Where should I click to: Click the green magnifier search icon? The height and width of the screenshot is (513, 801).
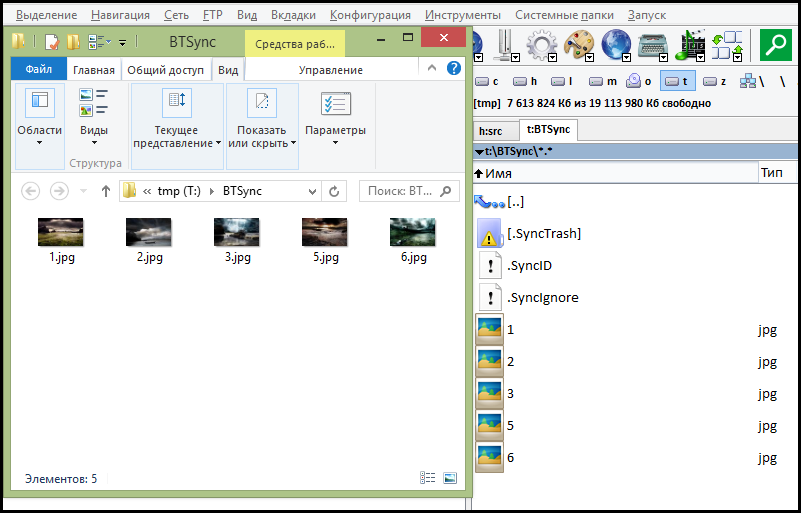pos(776,45)
